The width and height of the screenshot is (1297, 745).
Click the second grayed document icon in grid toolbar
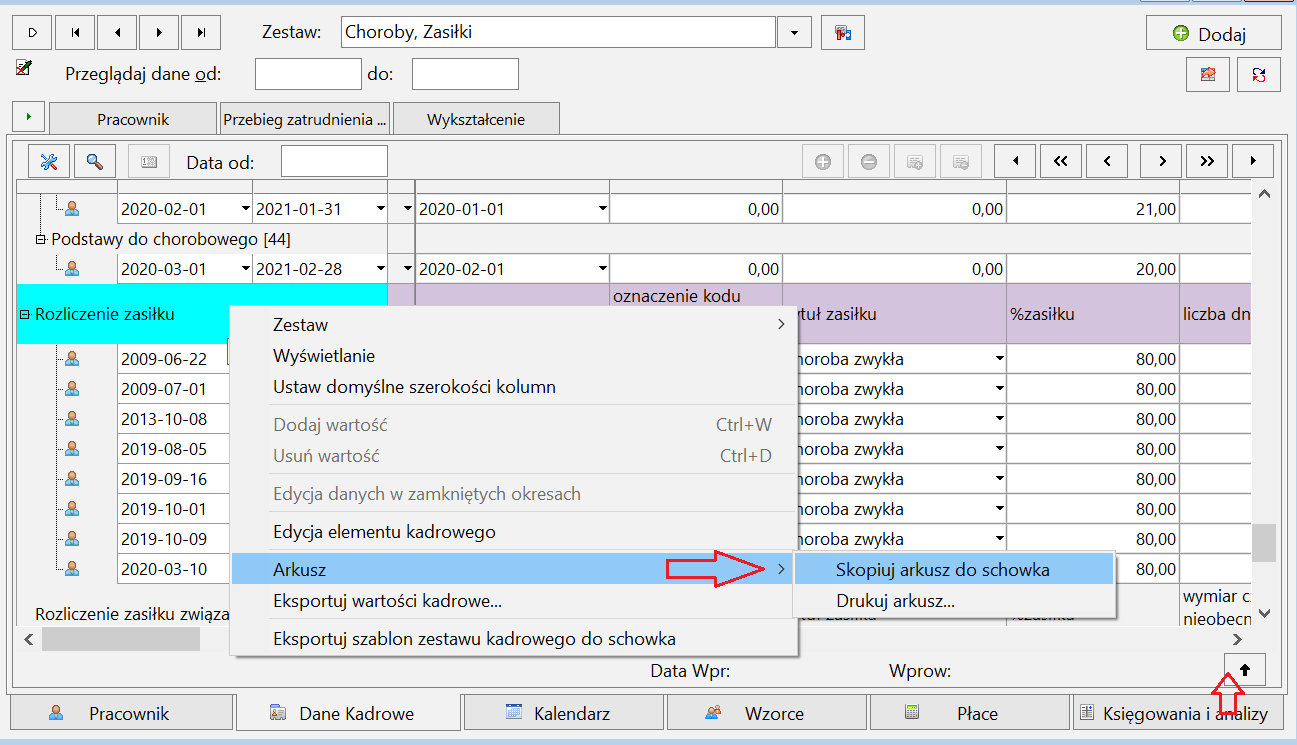click(x=961, y=161)
